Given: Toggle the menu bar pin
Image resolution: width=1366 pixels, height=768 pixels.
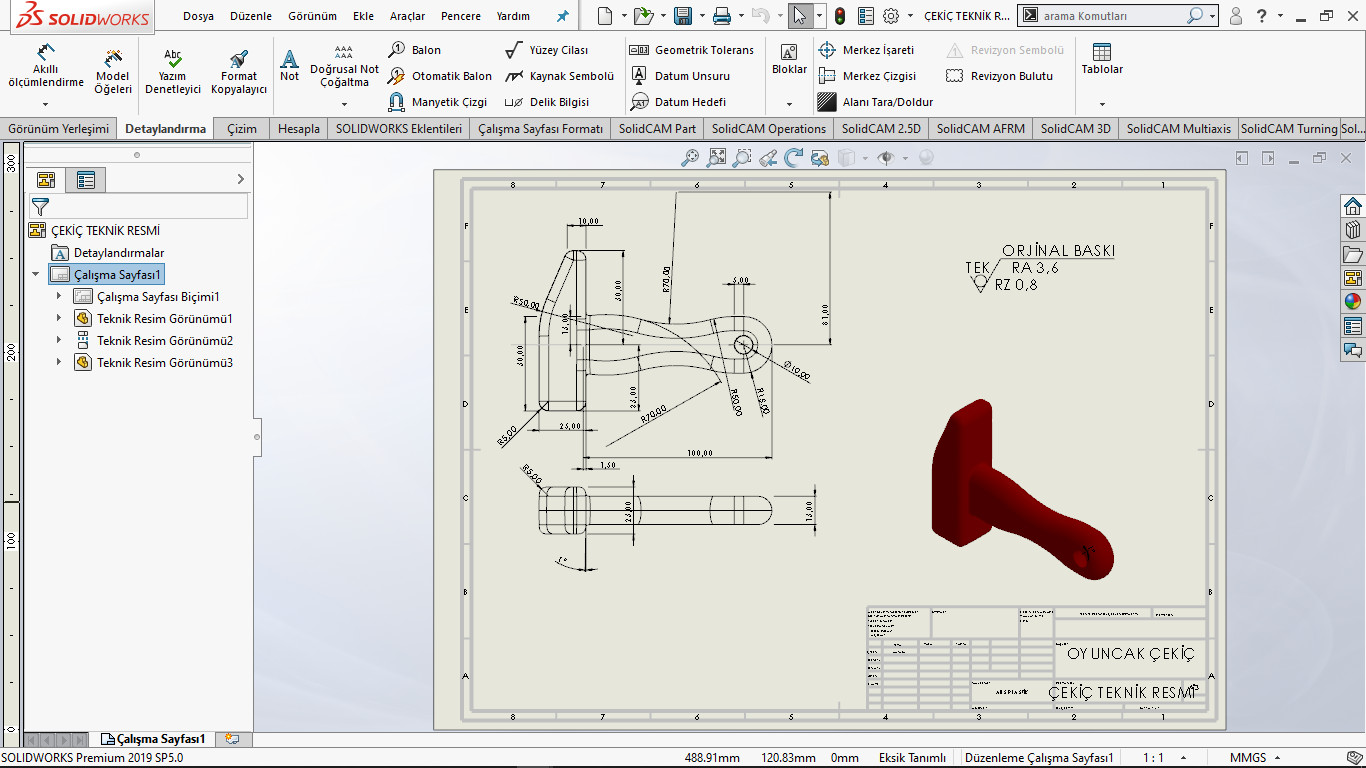Looking at the screenshot, I should pos(562,16).
